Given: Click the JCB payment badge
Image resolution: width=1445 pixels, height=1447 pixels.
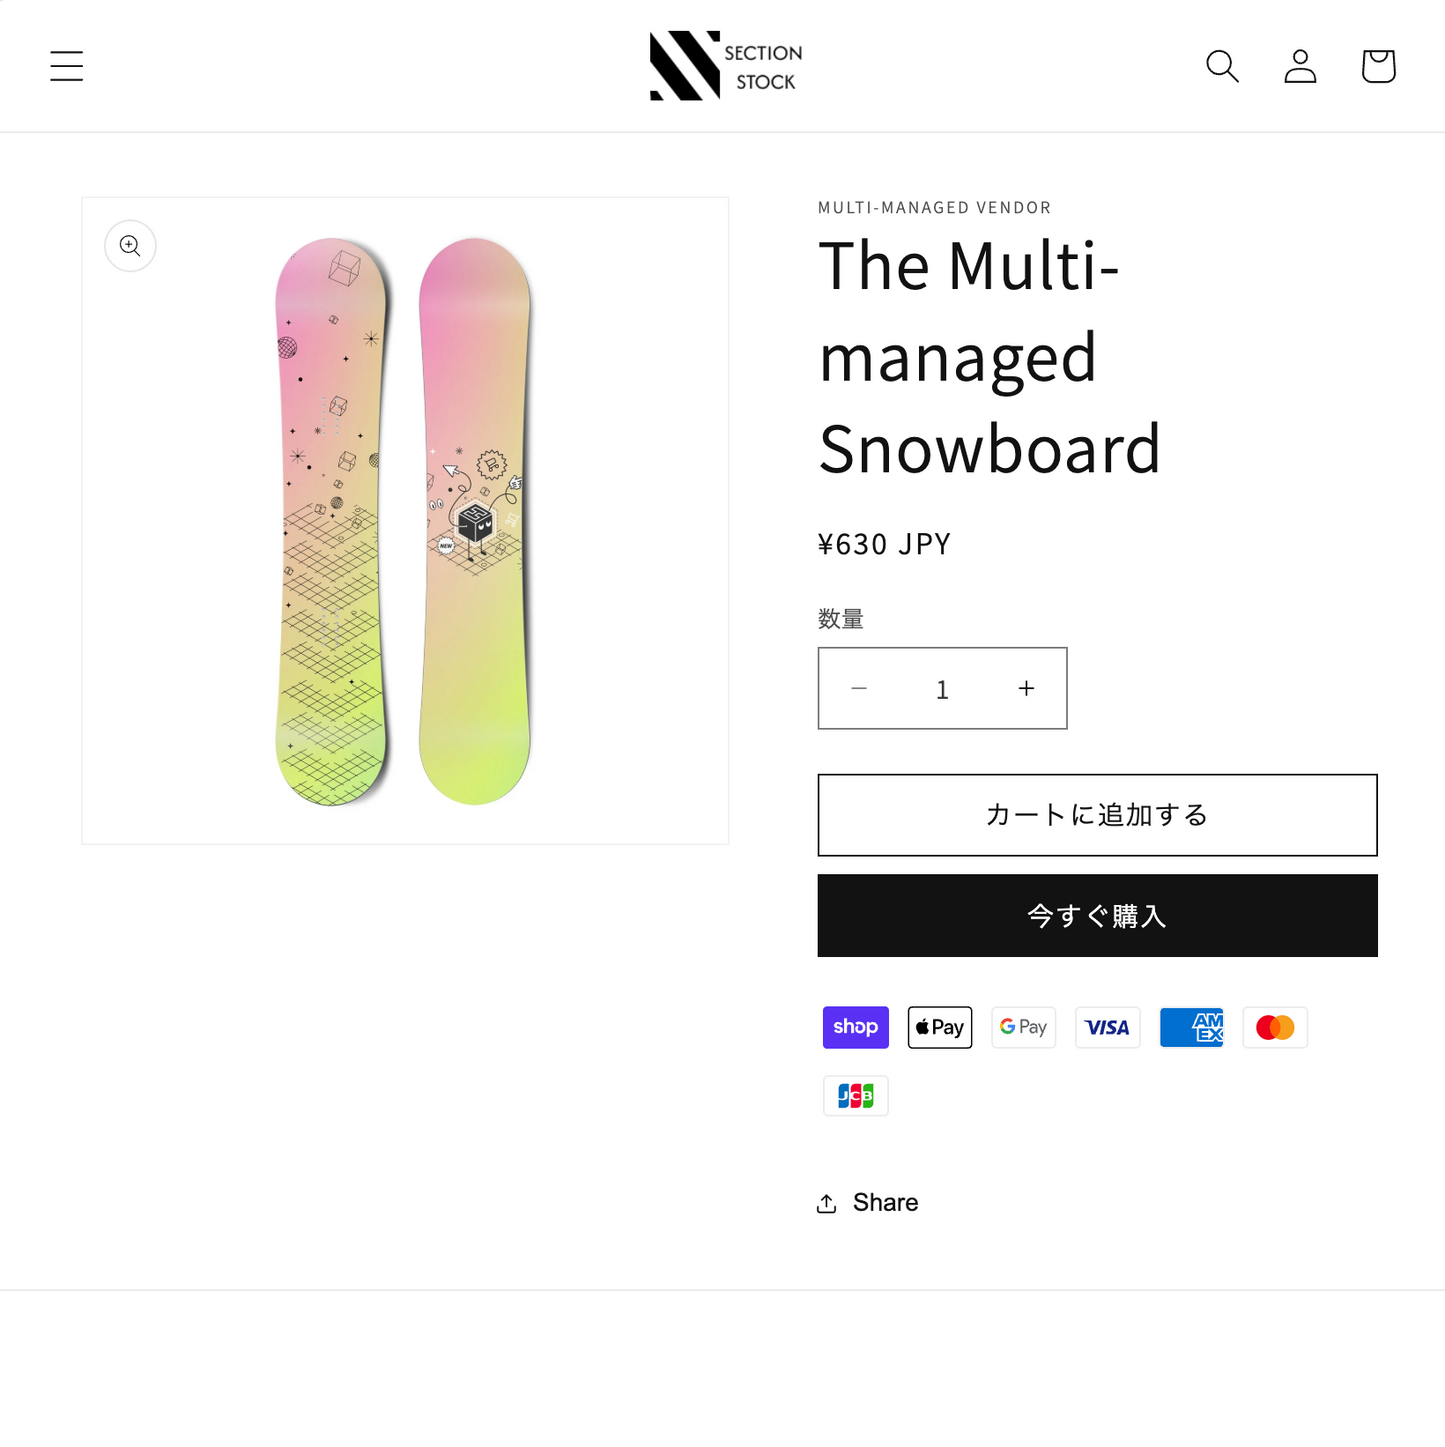Looking at the screenshot, I should (855, 1095).
